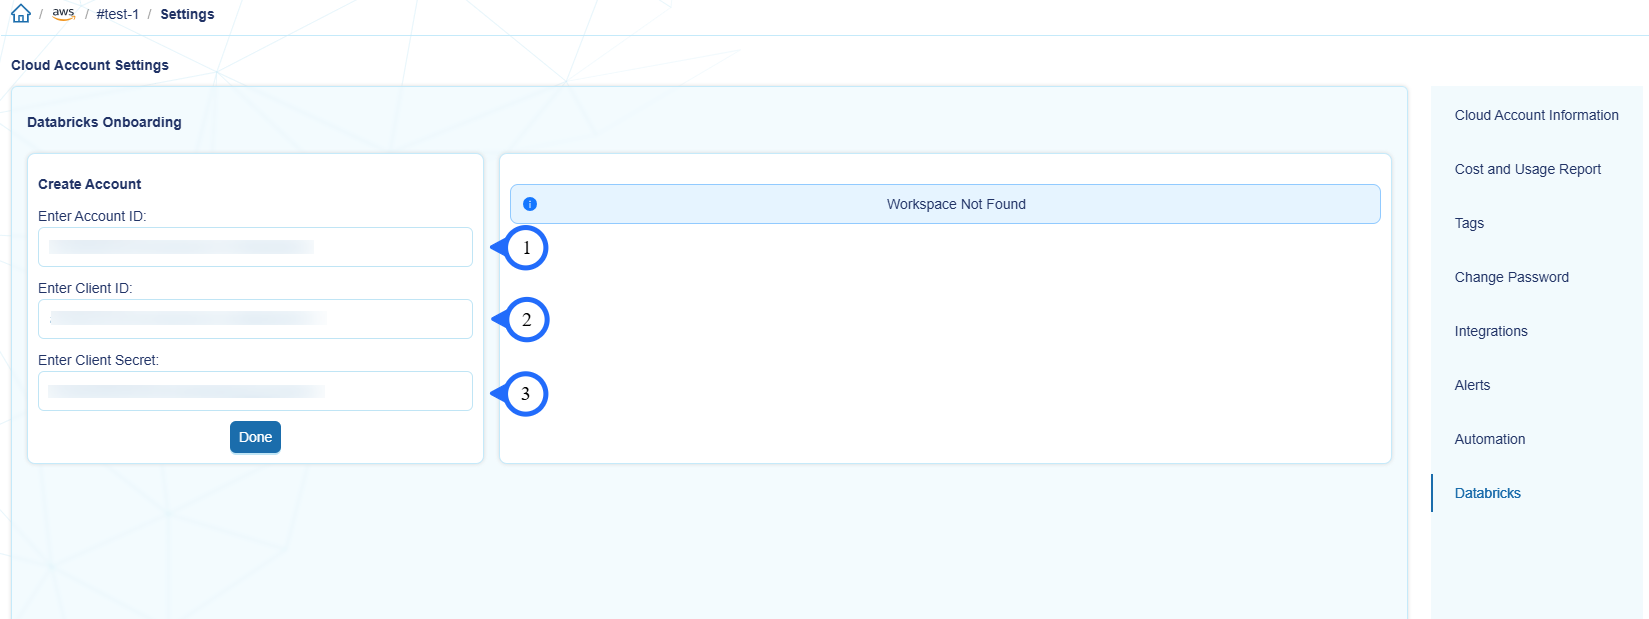Focus the Enter Client Secret field
1649x619 pixels.
[255, 391]
